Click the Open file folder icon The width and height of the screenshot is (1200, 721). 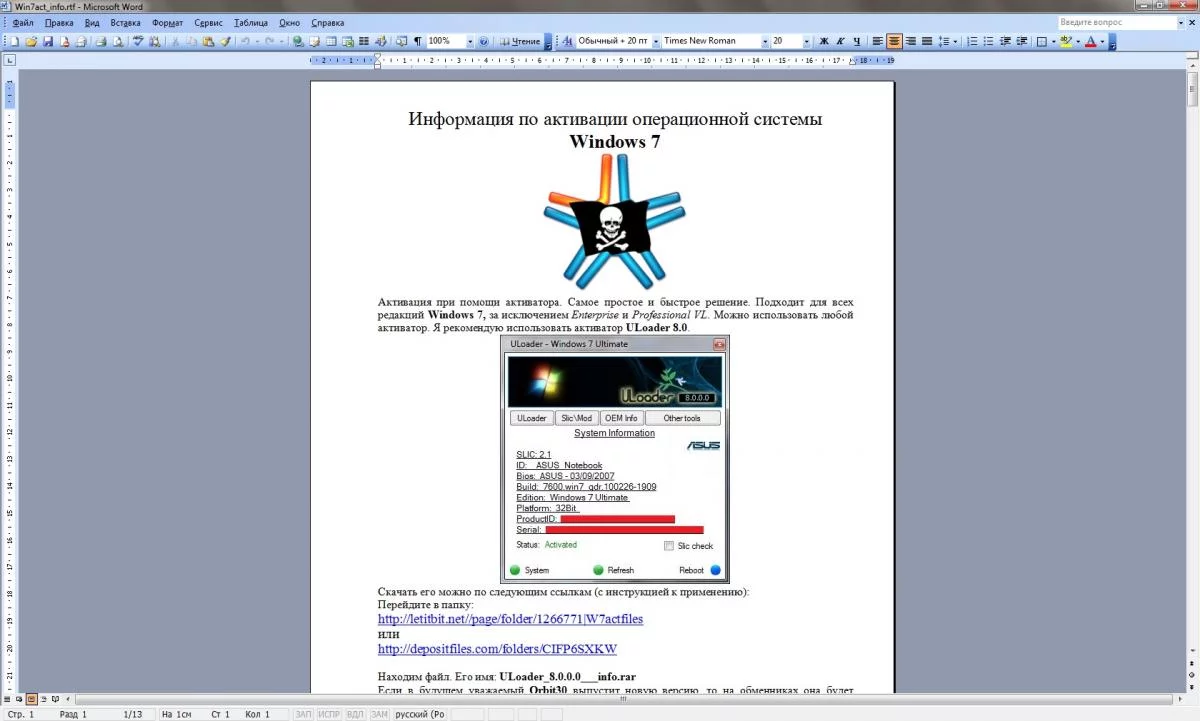point(31,41)
